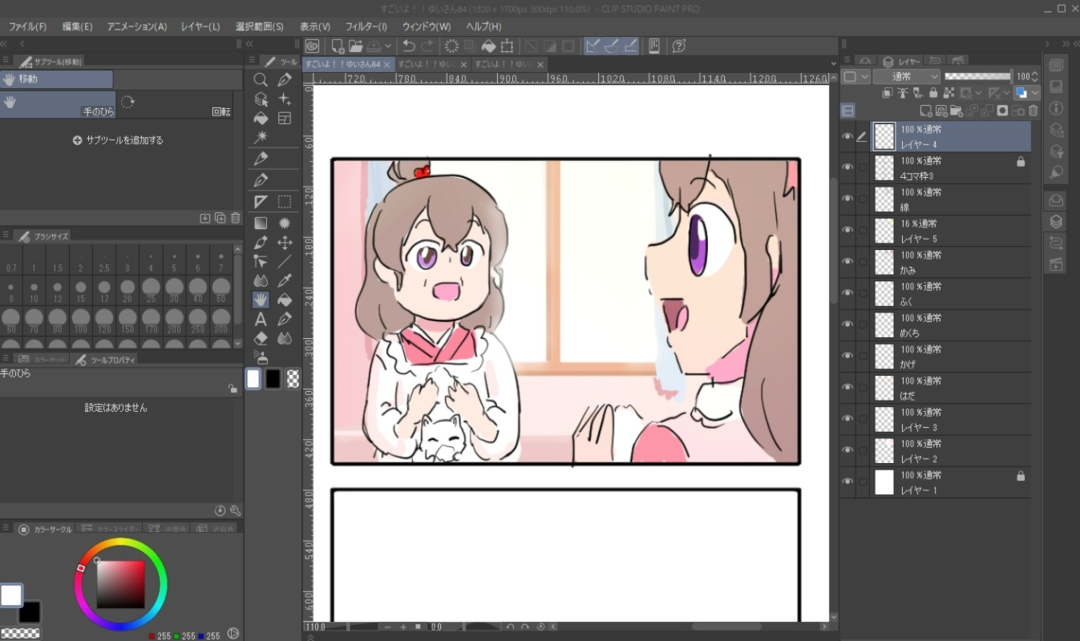Expand the save options dropdown arrow

(388, 46)
